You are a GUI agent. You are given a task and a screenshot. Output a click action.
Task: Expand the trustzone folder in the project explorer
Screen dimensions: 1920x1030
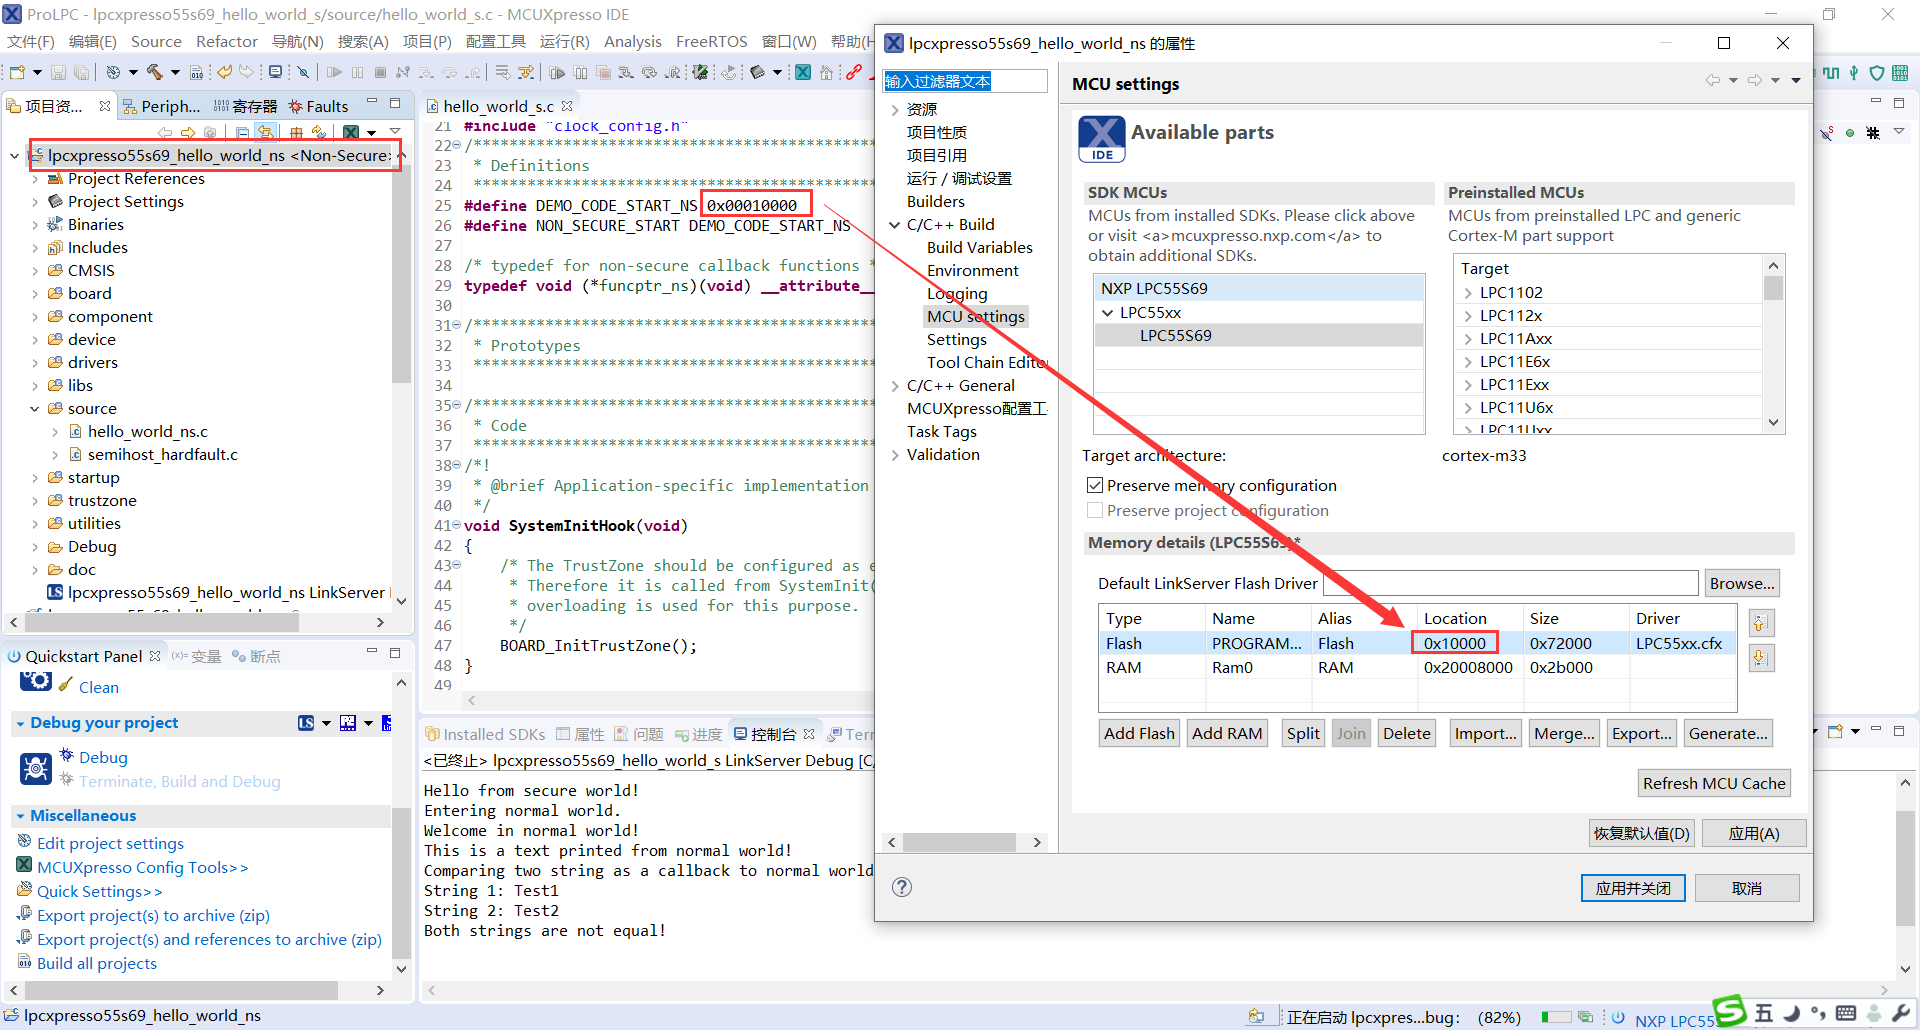tap(35, 501)
